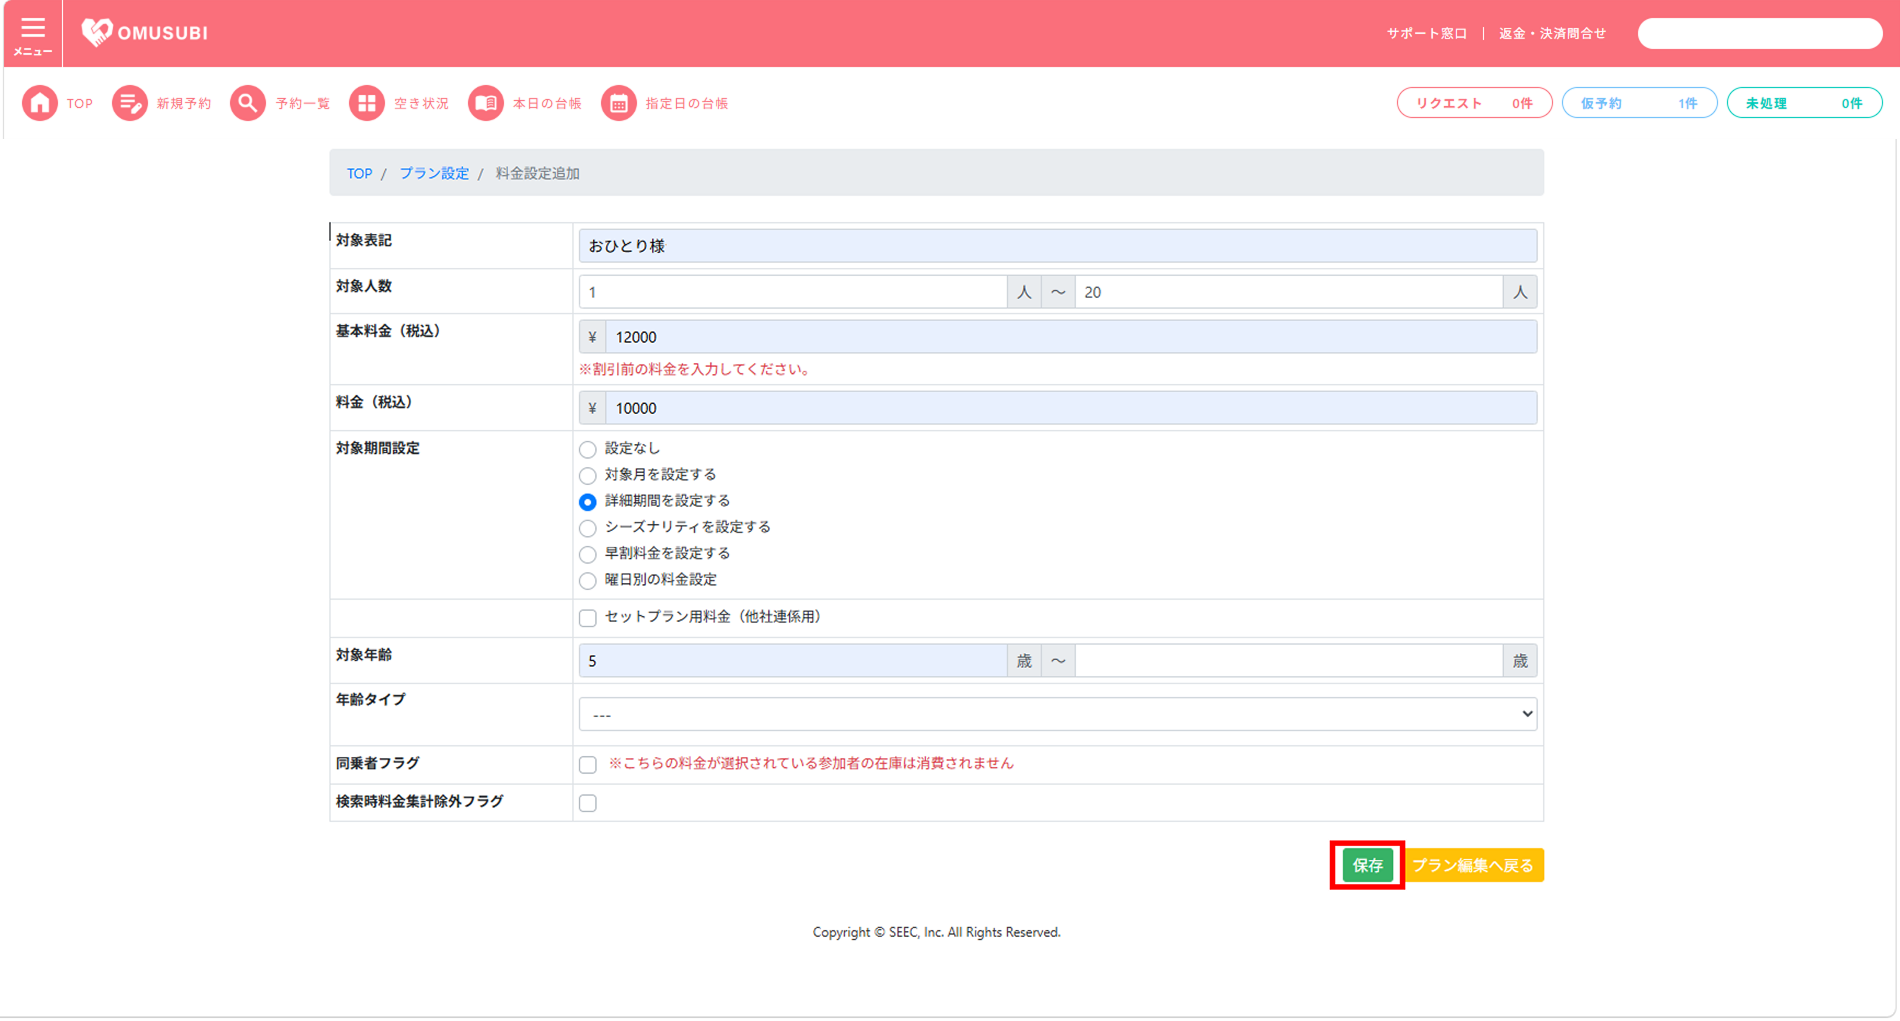Open 空き状況 grid icon
The width and height of the screenshot is (1900, 1021).
366,103
